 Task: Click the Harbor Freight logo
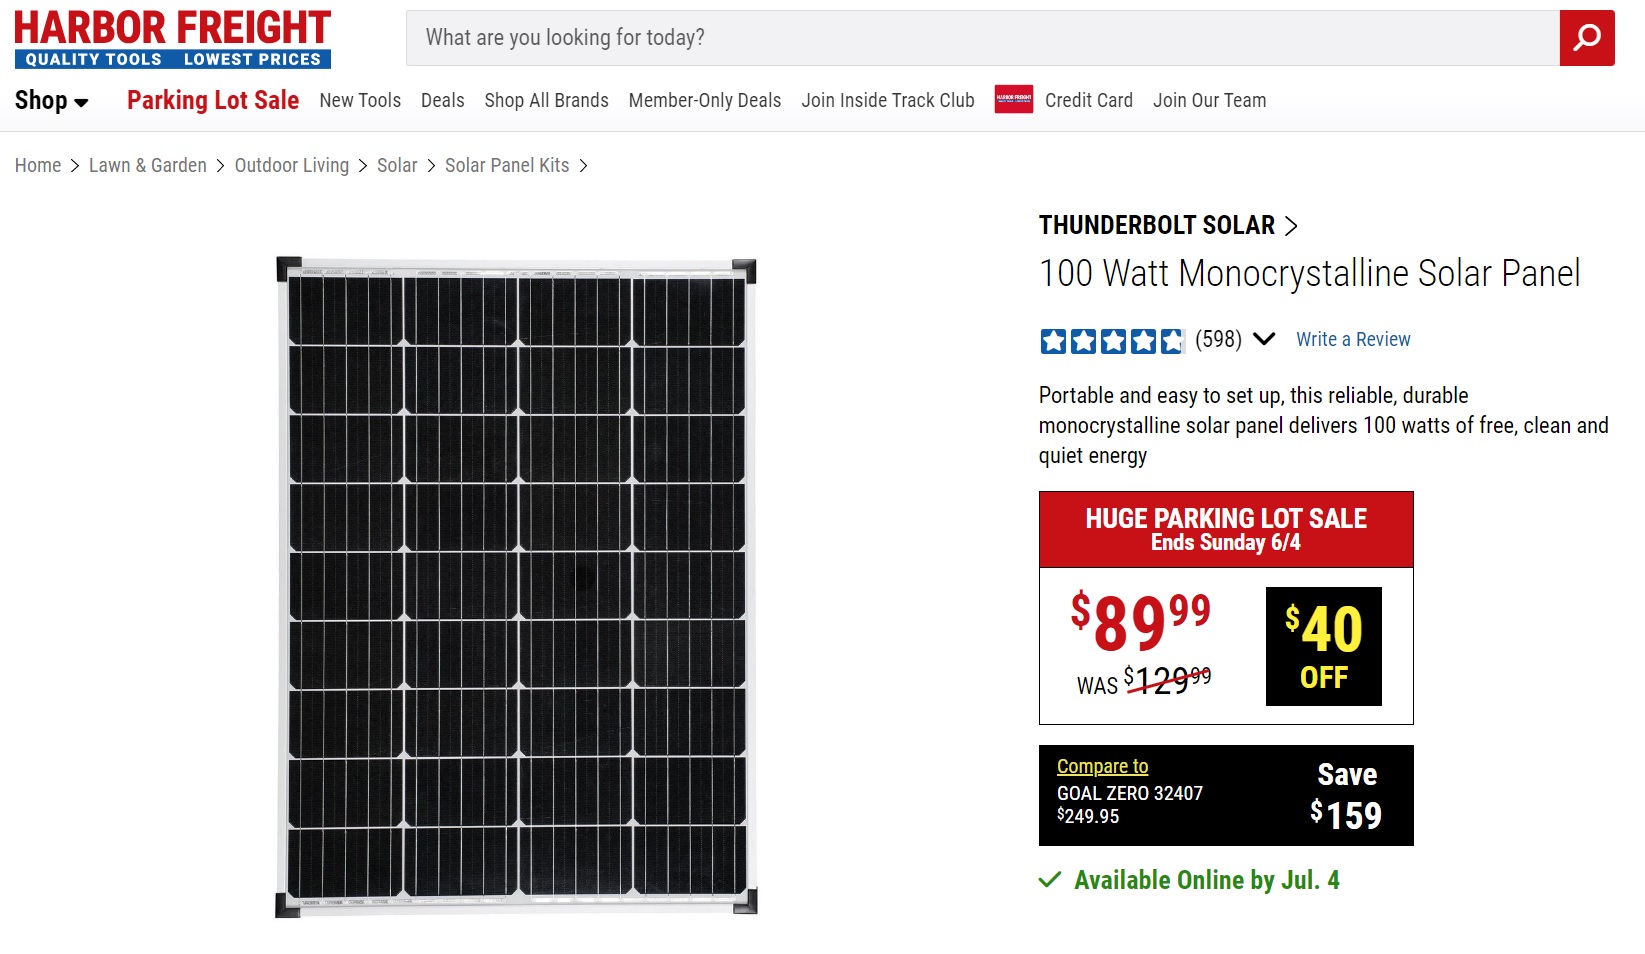[x=172, y=39]
